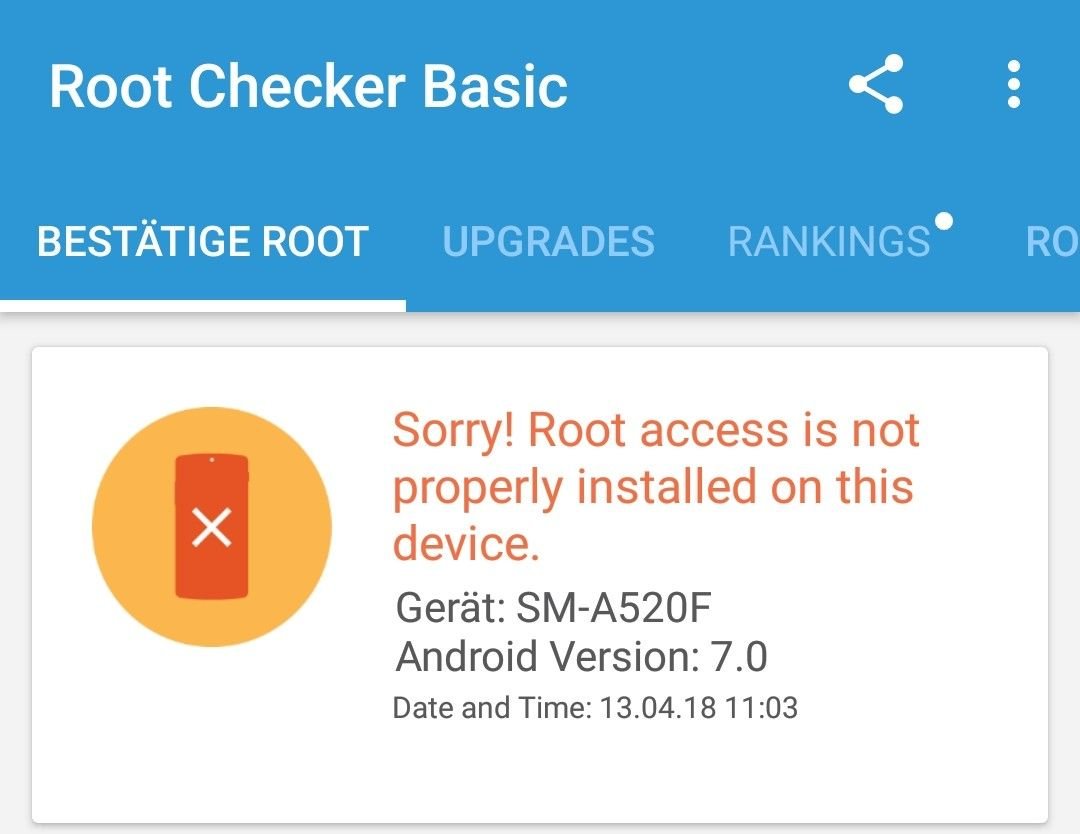Open the three-dot overflow menu
This screenshot has height=834, width=1080.
click(x=1013, y=84)
